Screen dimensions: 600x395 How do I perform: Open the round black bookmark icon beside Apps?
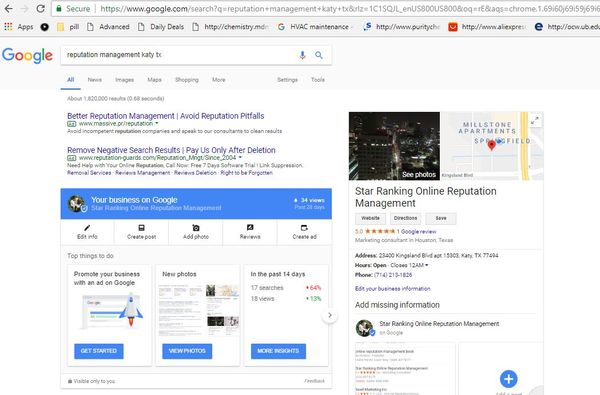click(45, 27)
